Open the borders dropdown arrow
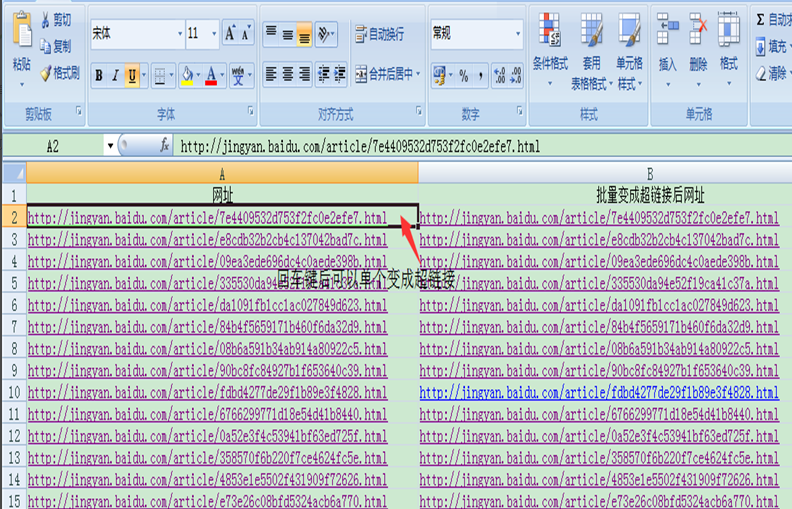 pos(172,76)
